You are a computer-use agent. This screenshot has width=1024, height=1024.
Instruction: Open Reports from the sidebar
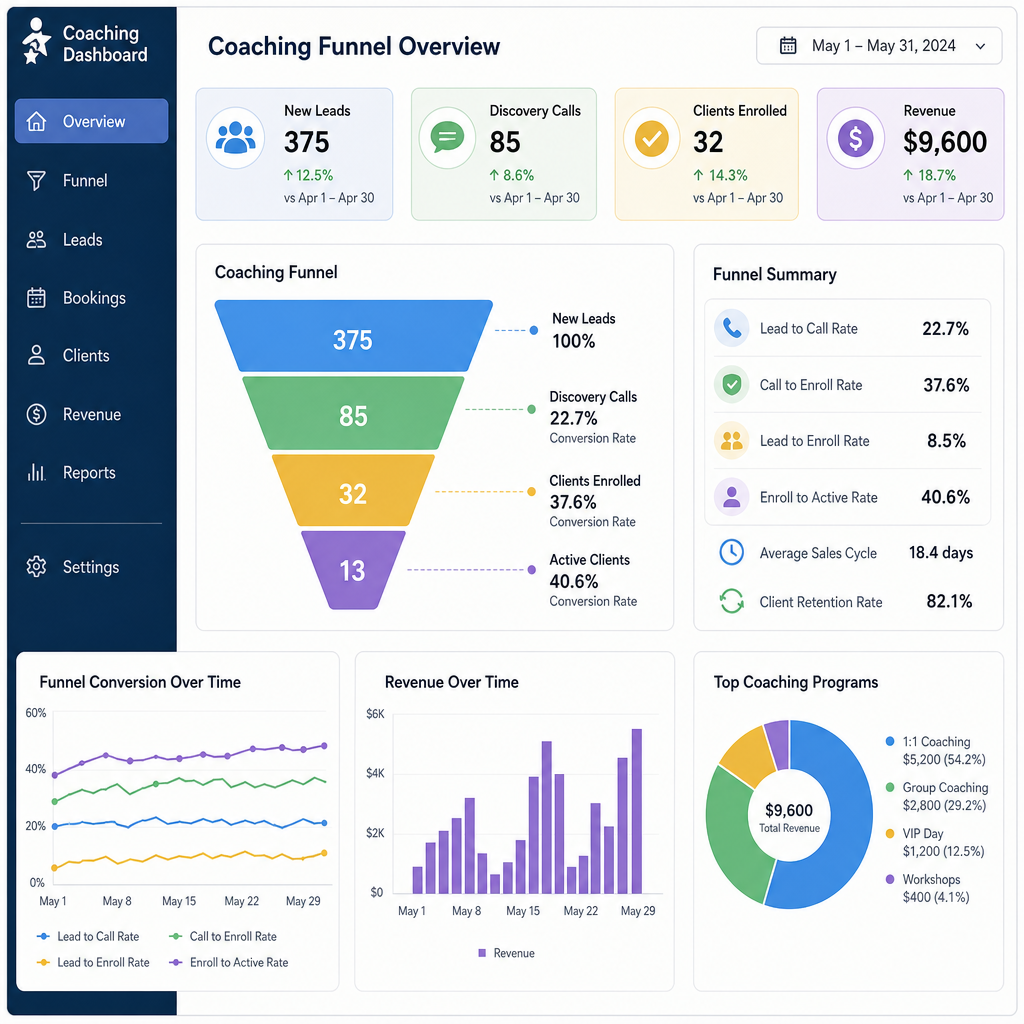(91, 472)
